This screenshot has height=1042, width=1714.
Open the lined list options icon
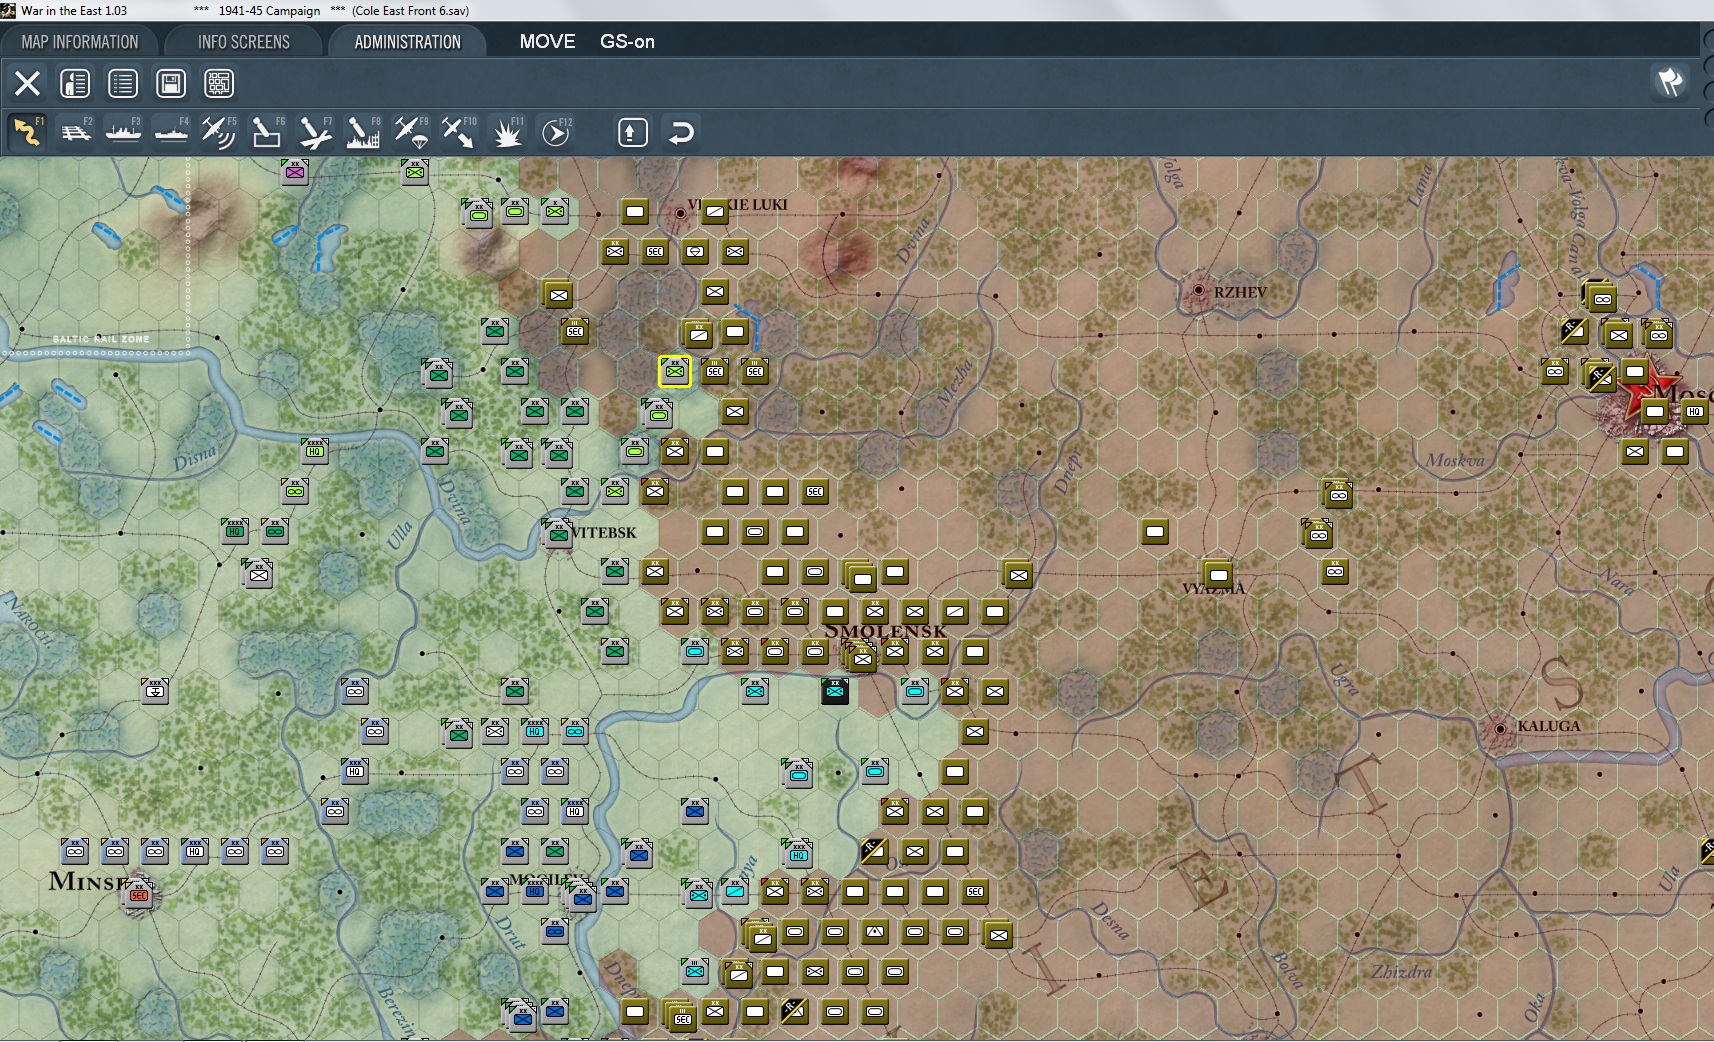[x=123, y=83]
